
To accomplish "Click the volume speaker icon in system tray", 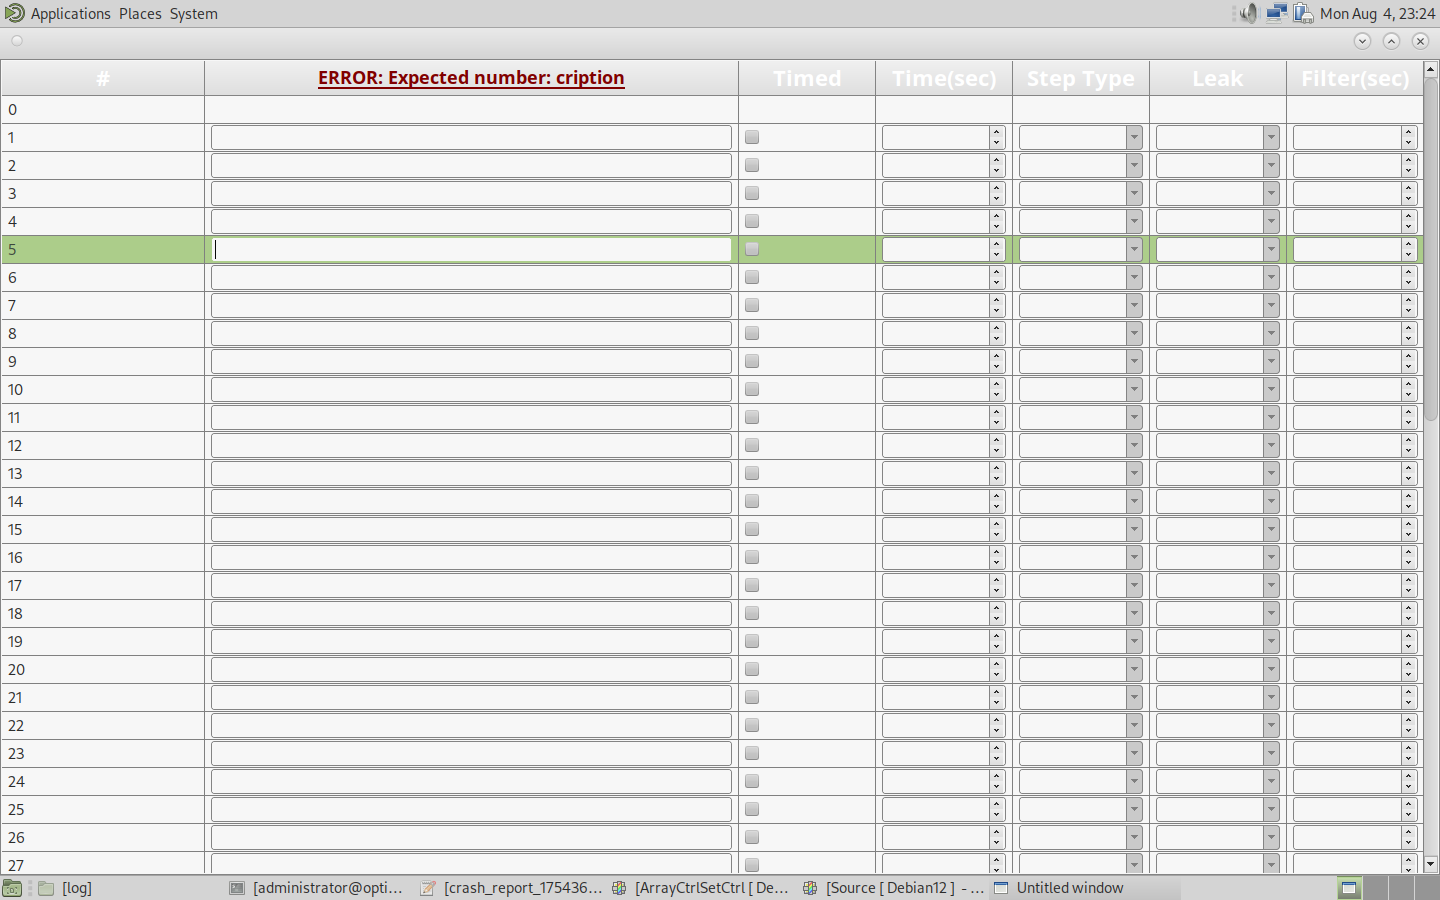I will 1248,13.
